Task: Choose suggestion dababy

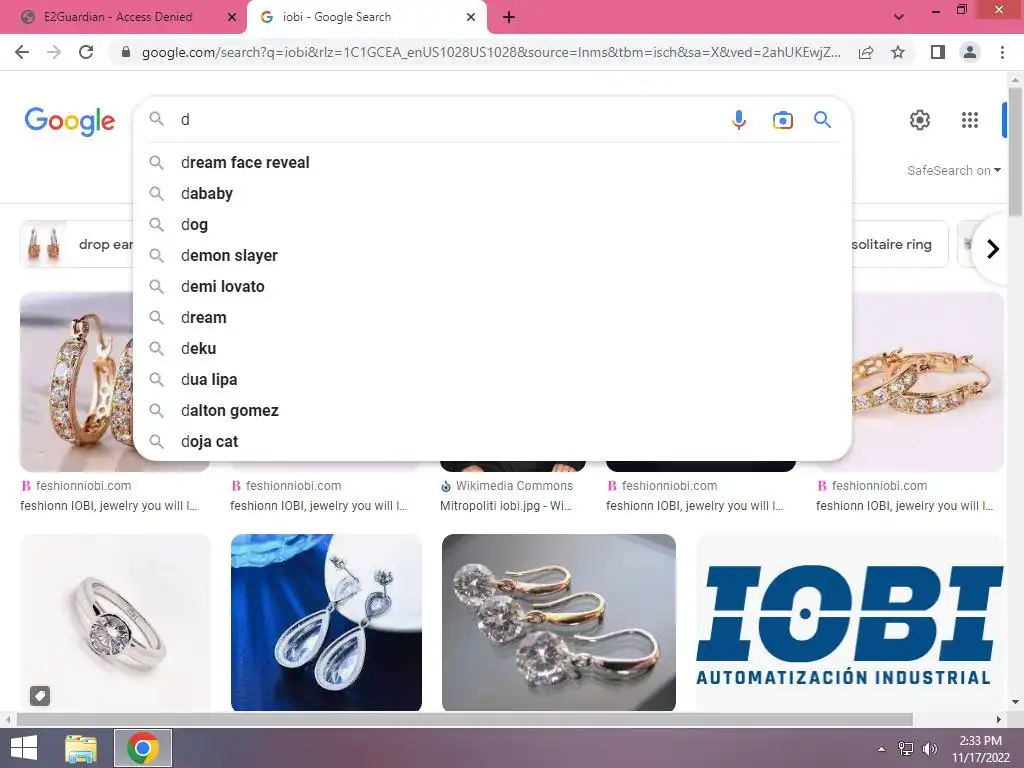Action: pos(492,193)
